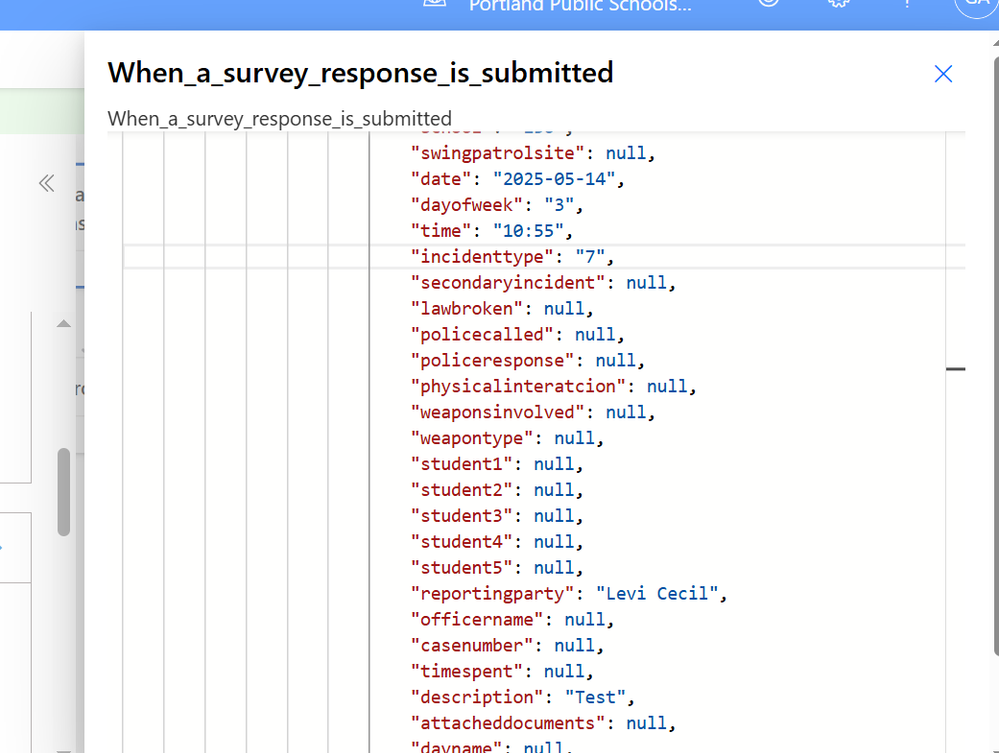The width and height of the screenshot is (999, 753).
Task: Select the "Levi Cecil" reportingparty value
Action: tap(657, 594)
